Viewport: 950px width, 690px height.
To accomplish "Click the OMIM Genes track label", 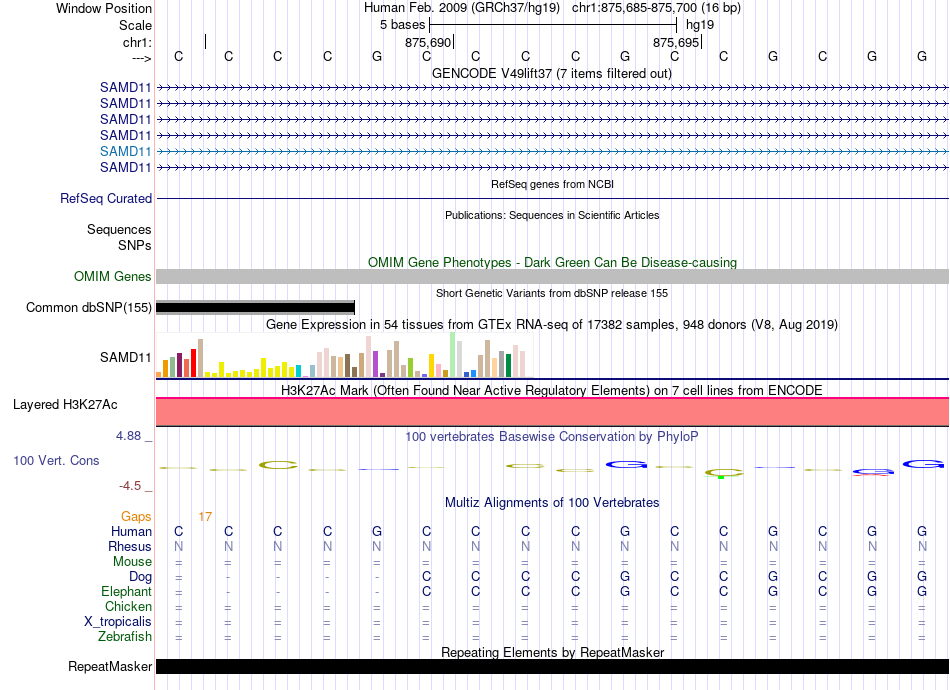I will (x=113, y=276).
